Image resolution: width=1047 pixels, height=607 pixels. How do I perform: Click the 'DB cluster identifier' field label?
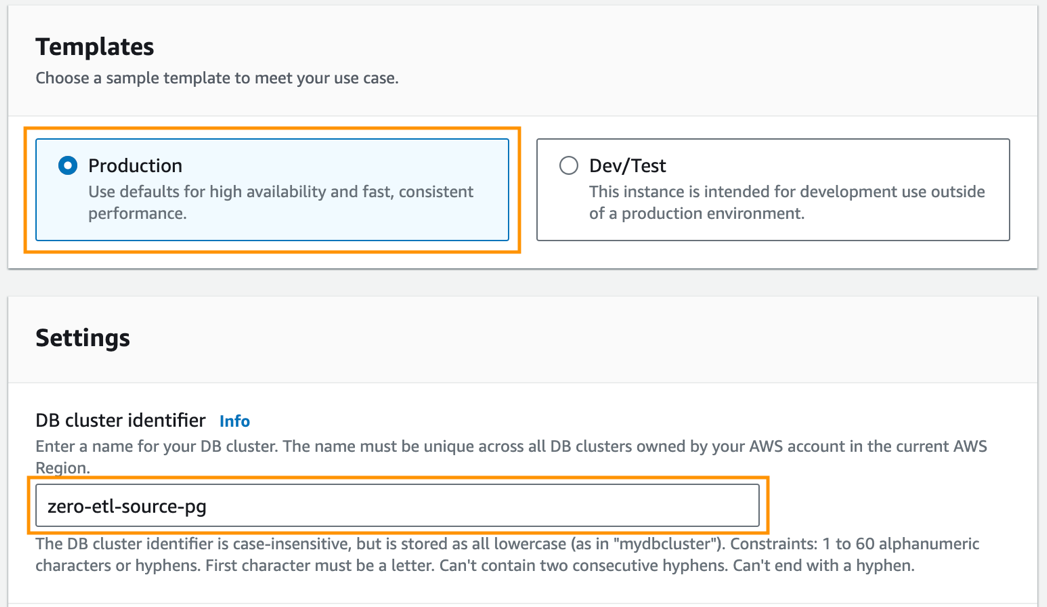pos(120,421)
